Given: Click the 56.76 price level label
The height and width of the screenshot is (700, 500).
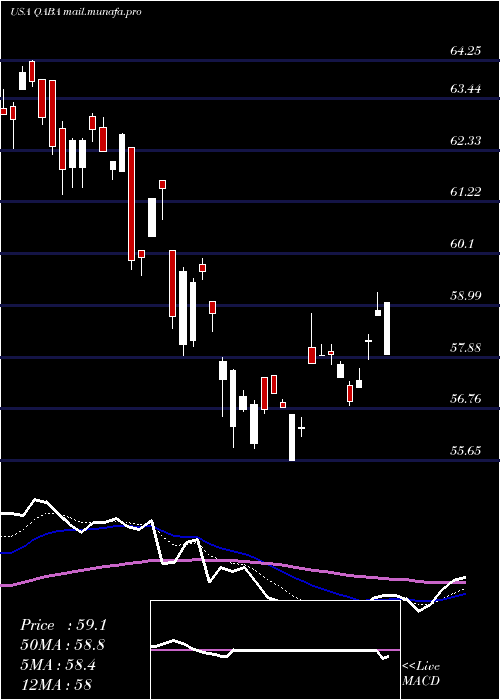Looking at the screenshot, I should [x=466, y=398].
